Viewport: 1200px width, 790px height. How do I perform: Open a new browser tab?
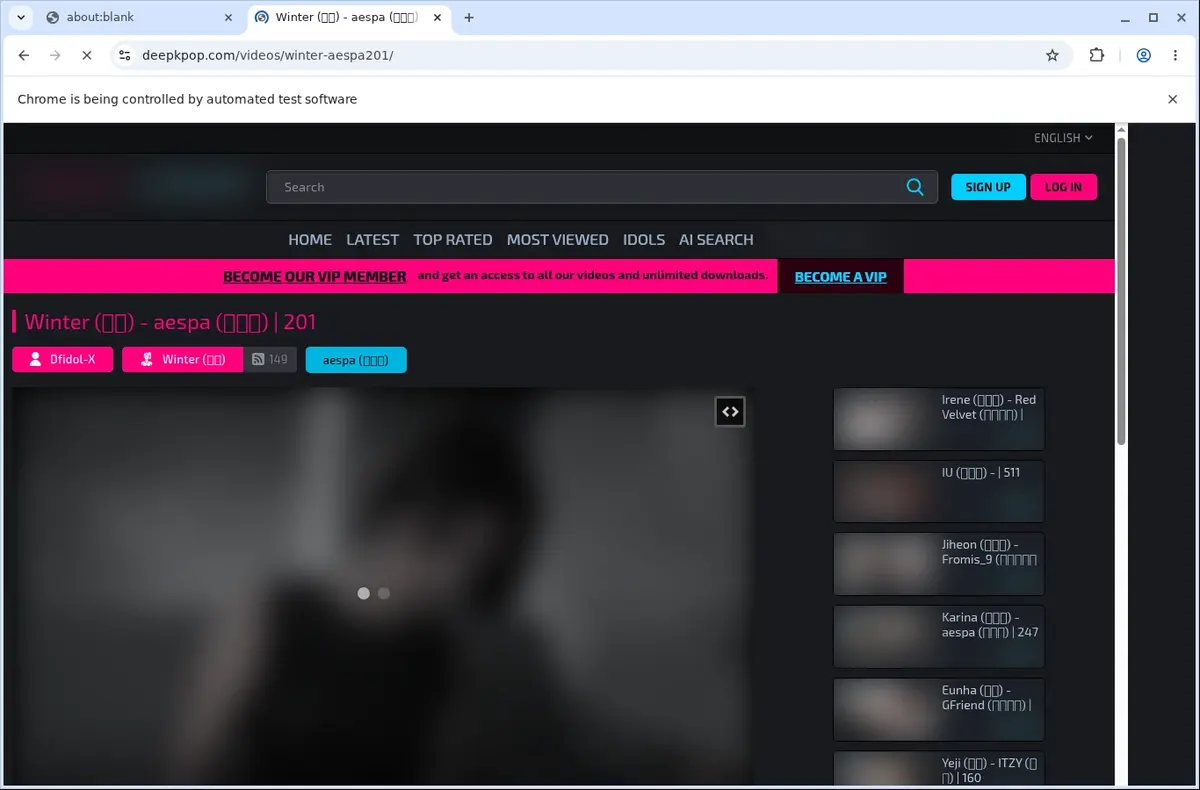click(x=469, y=17)
